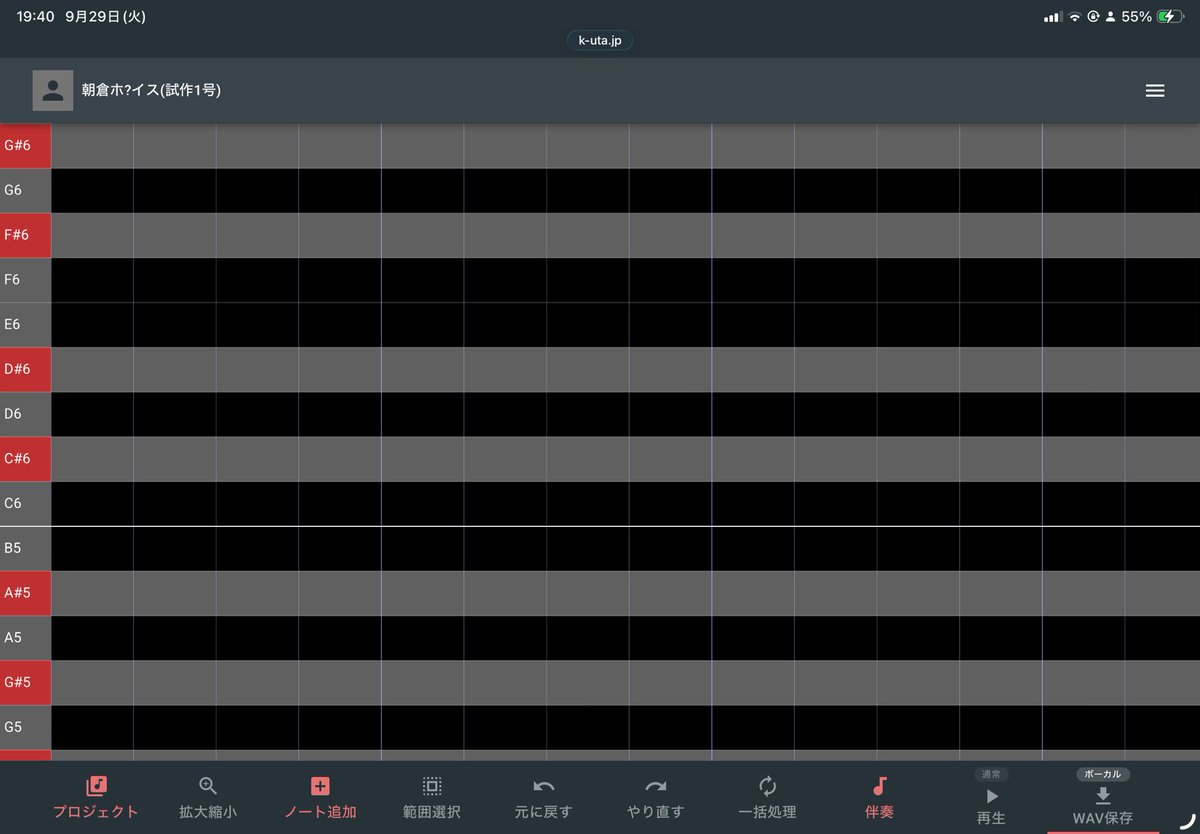Image resolution: width=1200 pixels, height=834 pixels.
Task: Select the D6 piano key
Action: [25, 414]
